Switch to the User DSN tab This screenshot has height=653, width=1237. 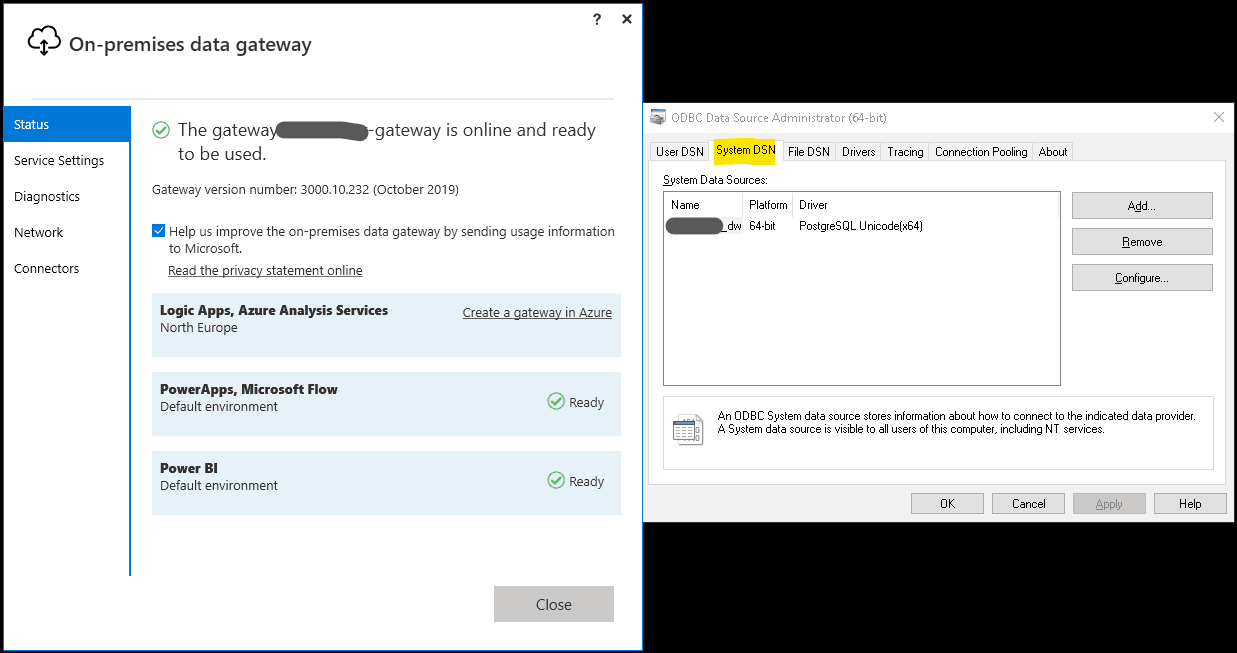[679, 151]
